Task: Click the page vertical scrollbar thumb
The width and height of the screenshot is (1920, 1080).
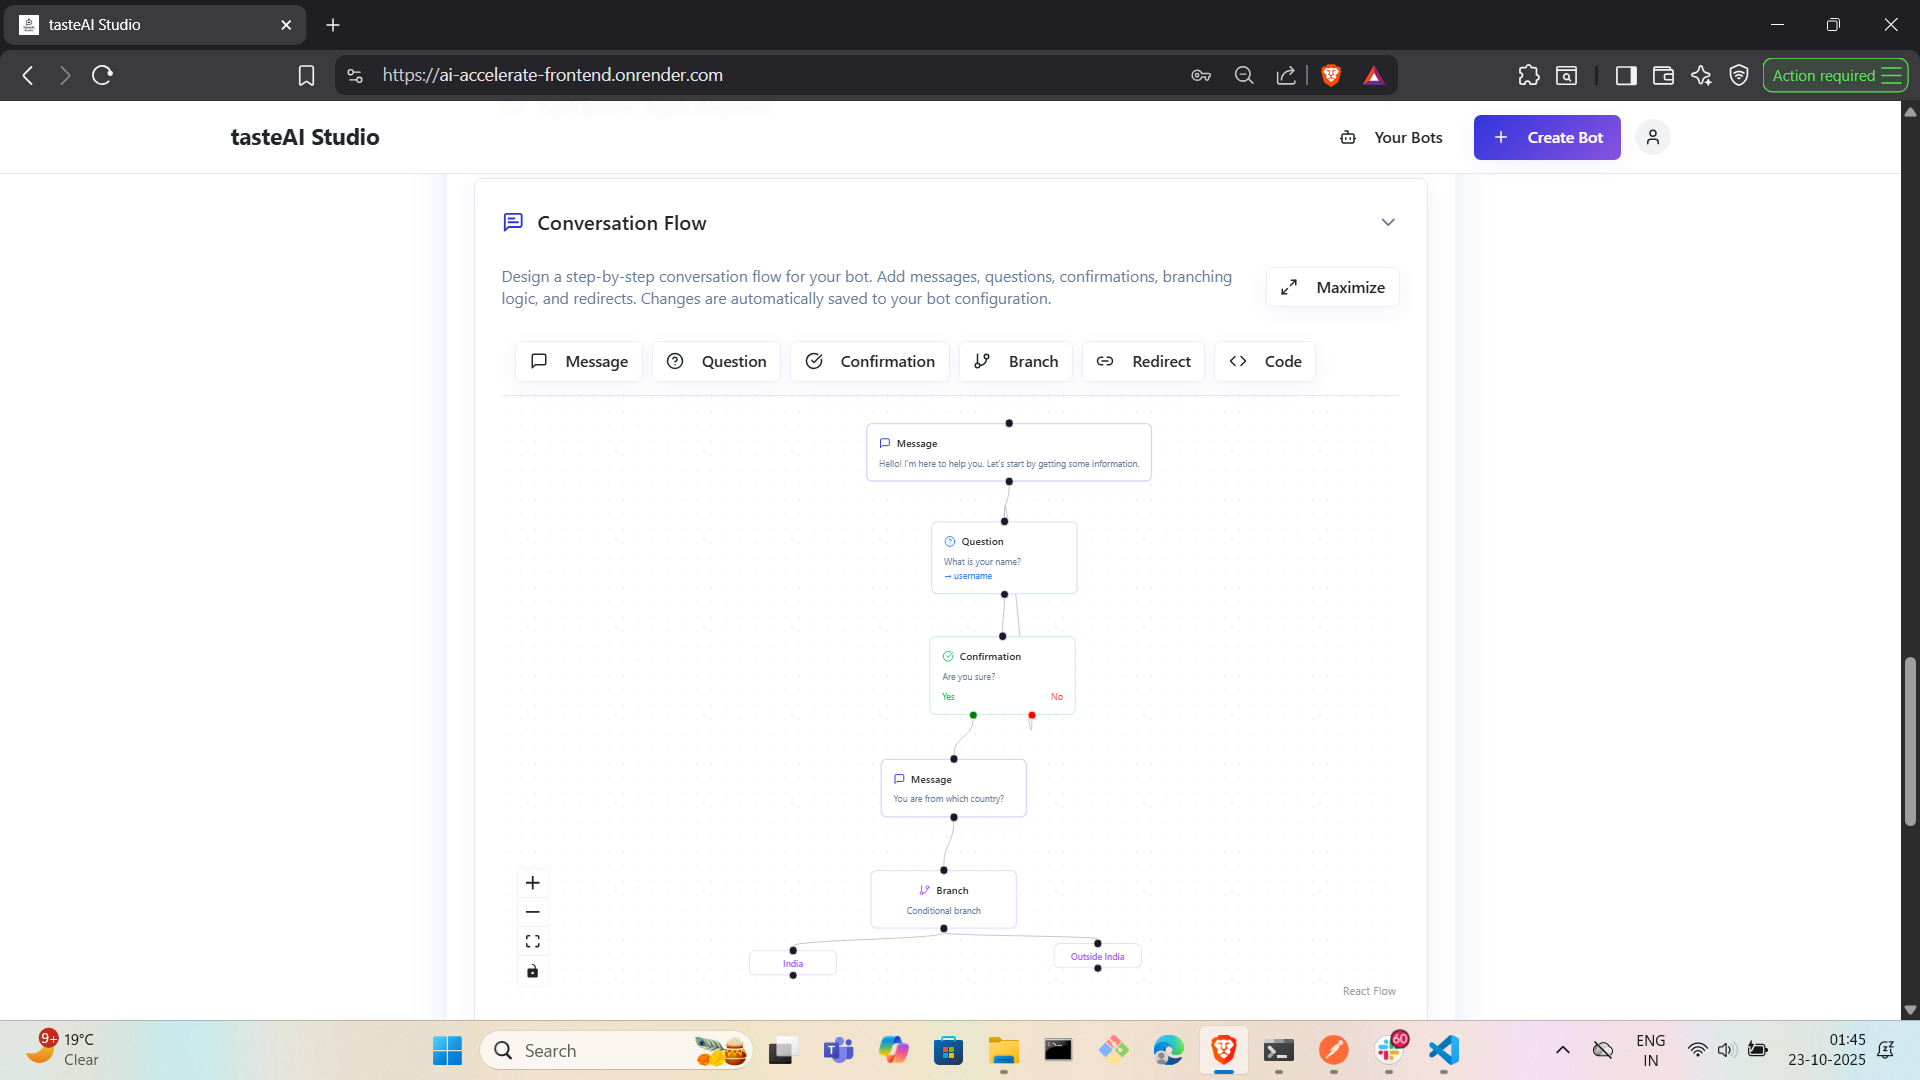Action: click(x=1910, y=740)
